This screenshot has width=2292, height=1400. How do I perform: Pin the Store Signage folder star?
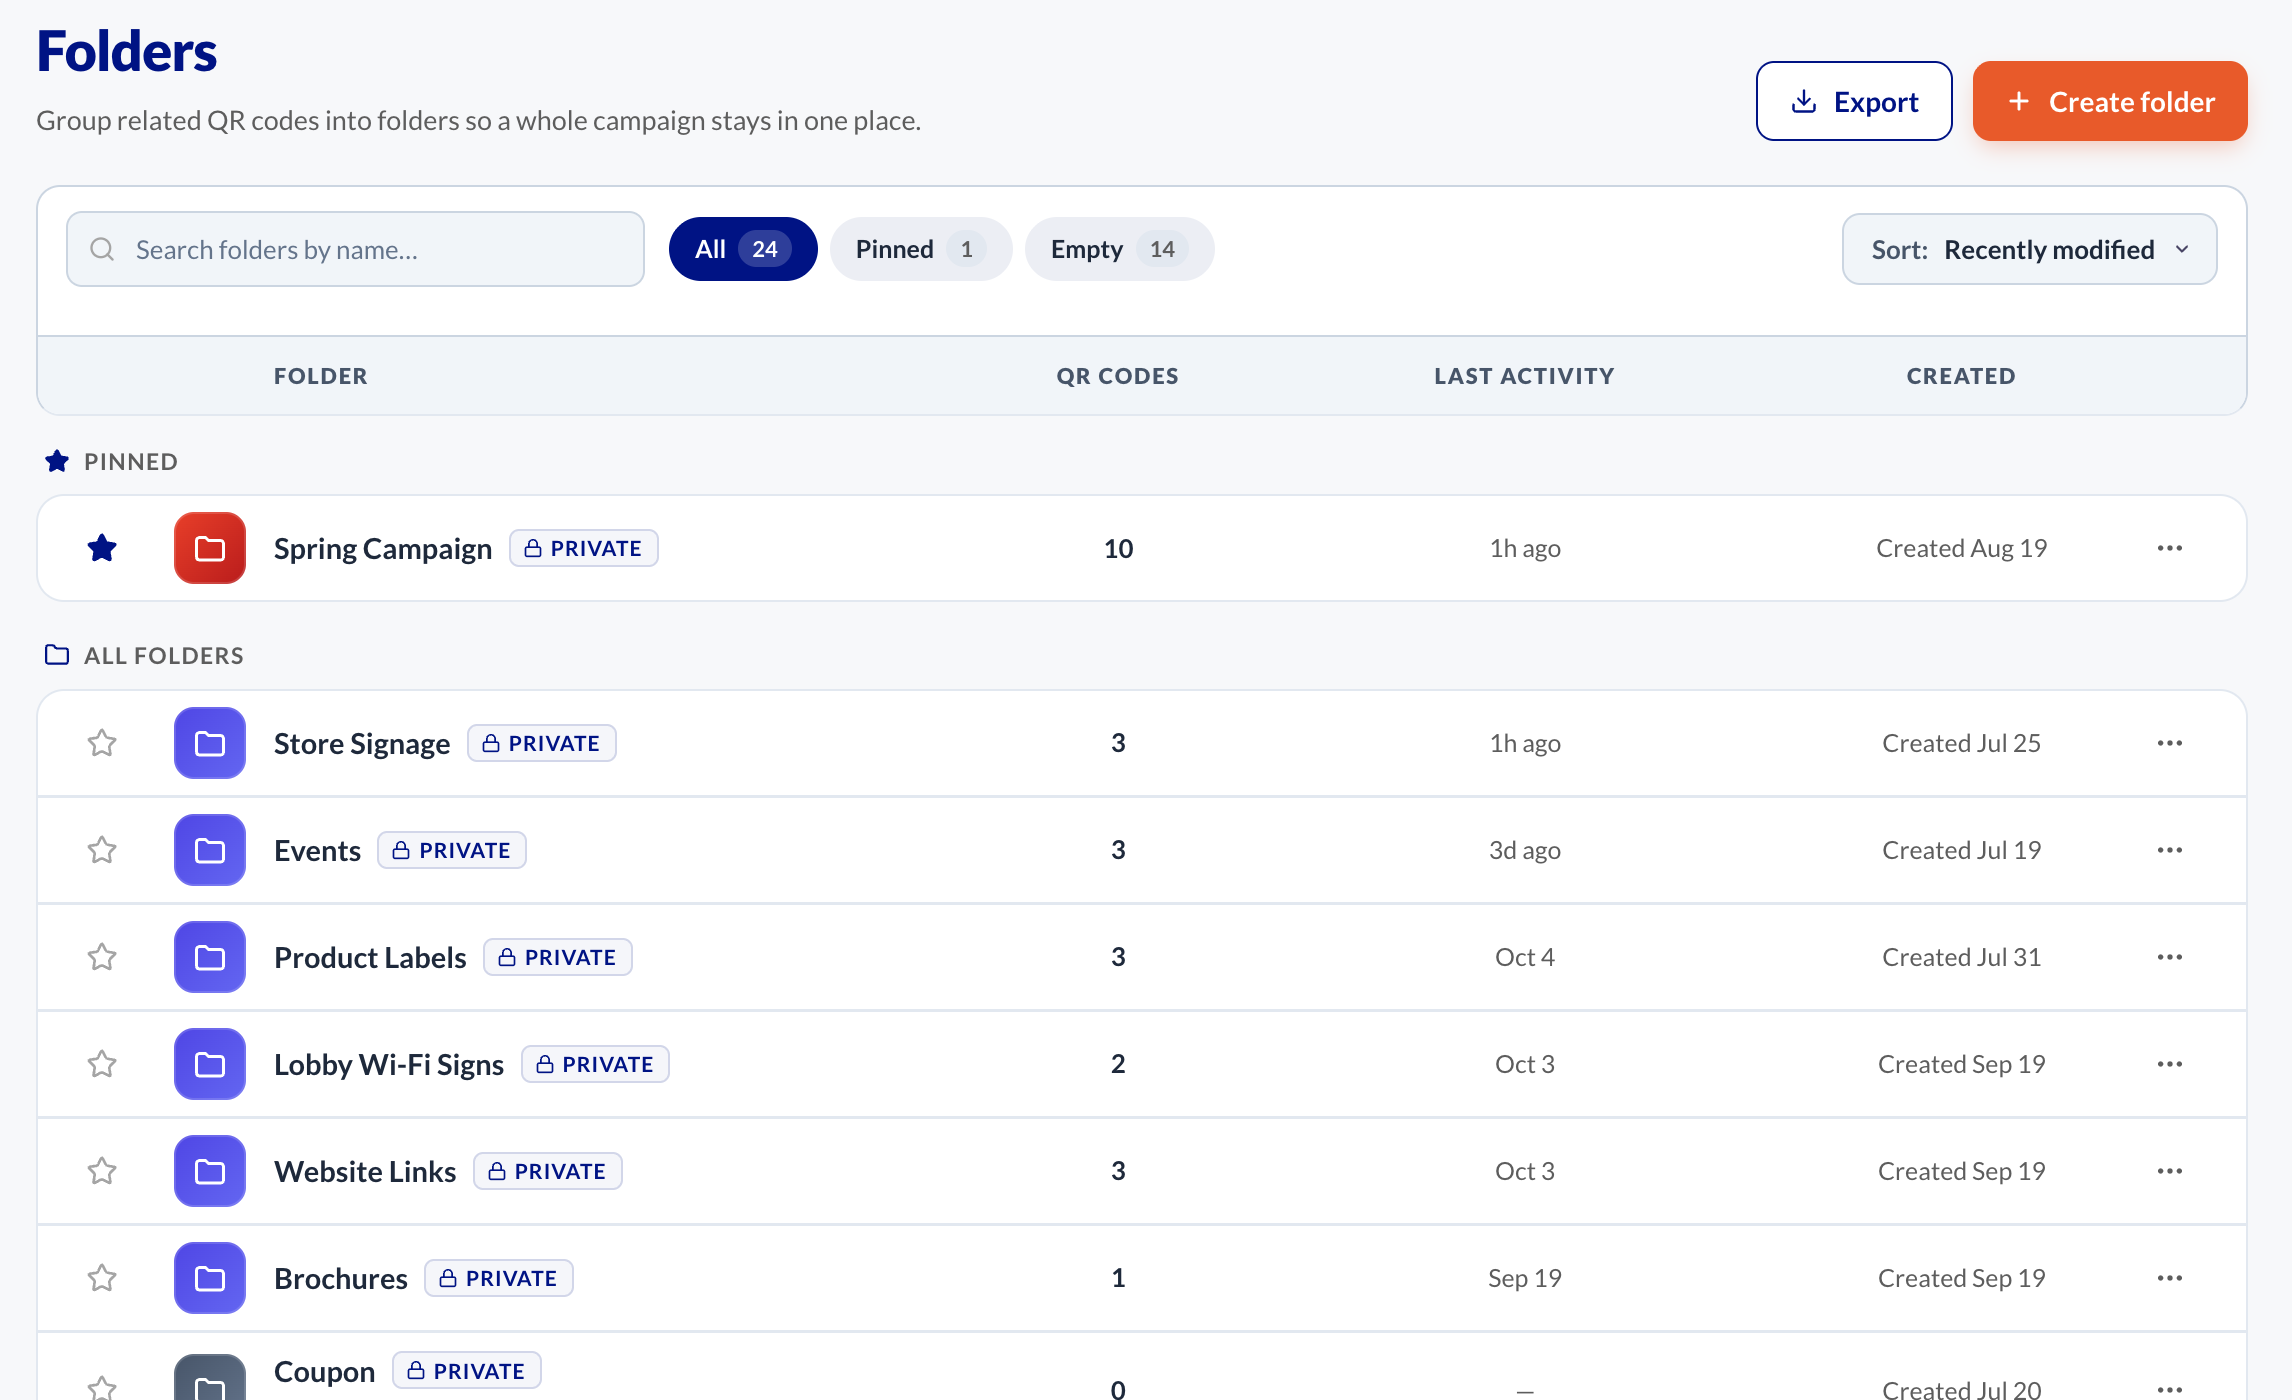pyautogui.click(x=102, y=743)
